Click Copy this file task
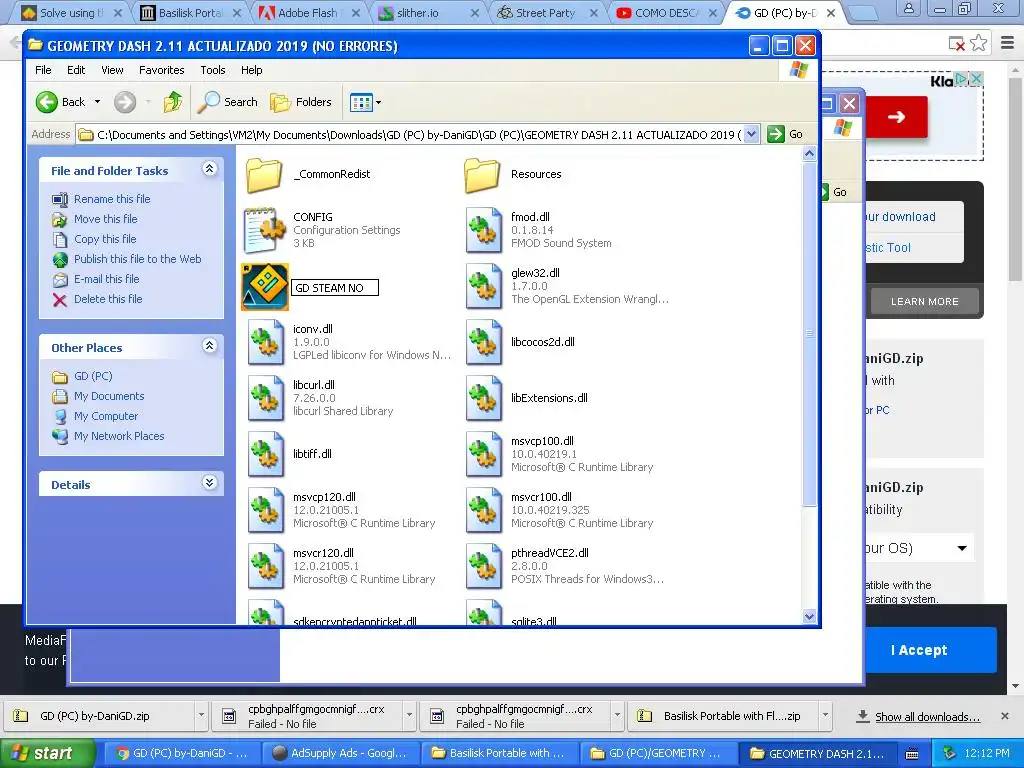Viewport: 1024px width, 768px height. (x=104, y=239)
